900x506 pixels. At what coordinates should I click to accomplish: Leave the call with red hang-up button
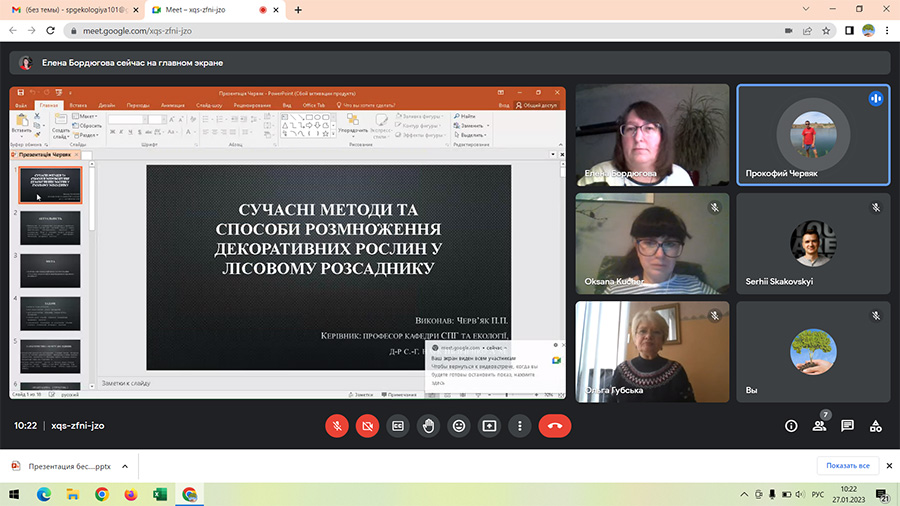[554, 425]
